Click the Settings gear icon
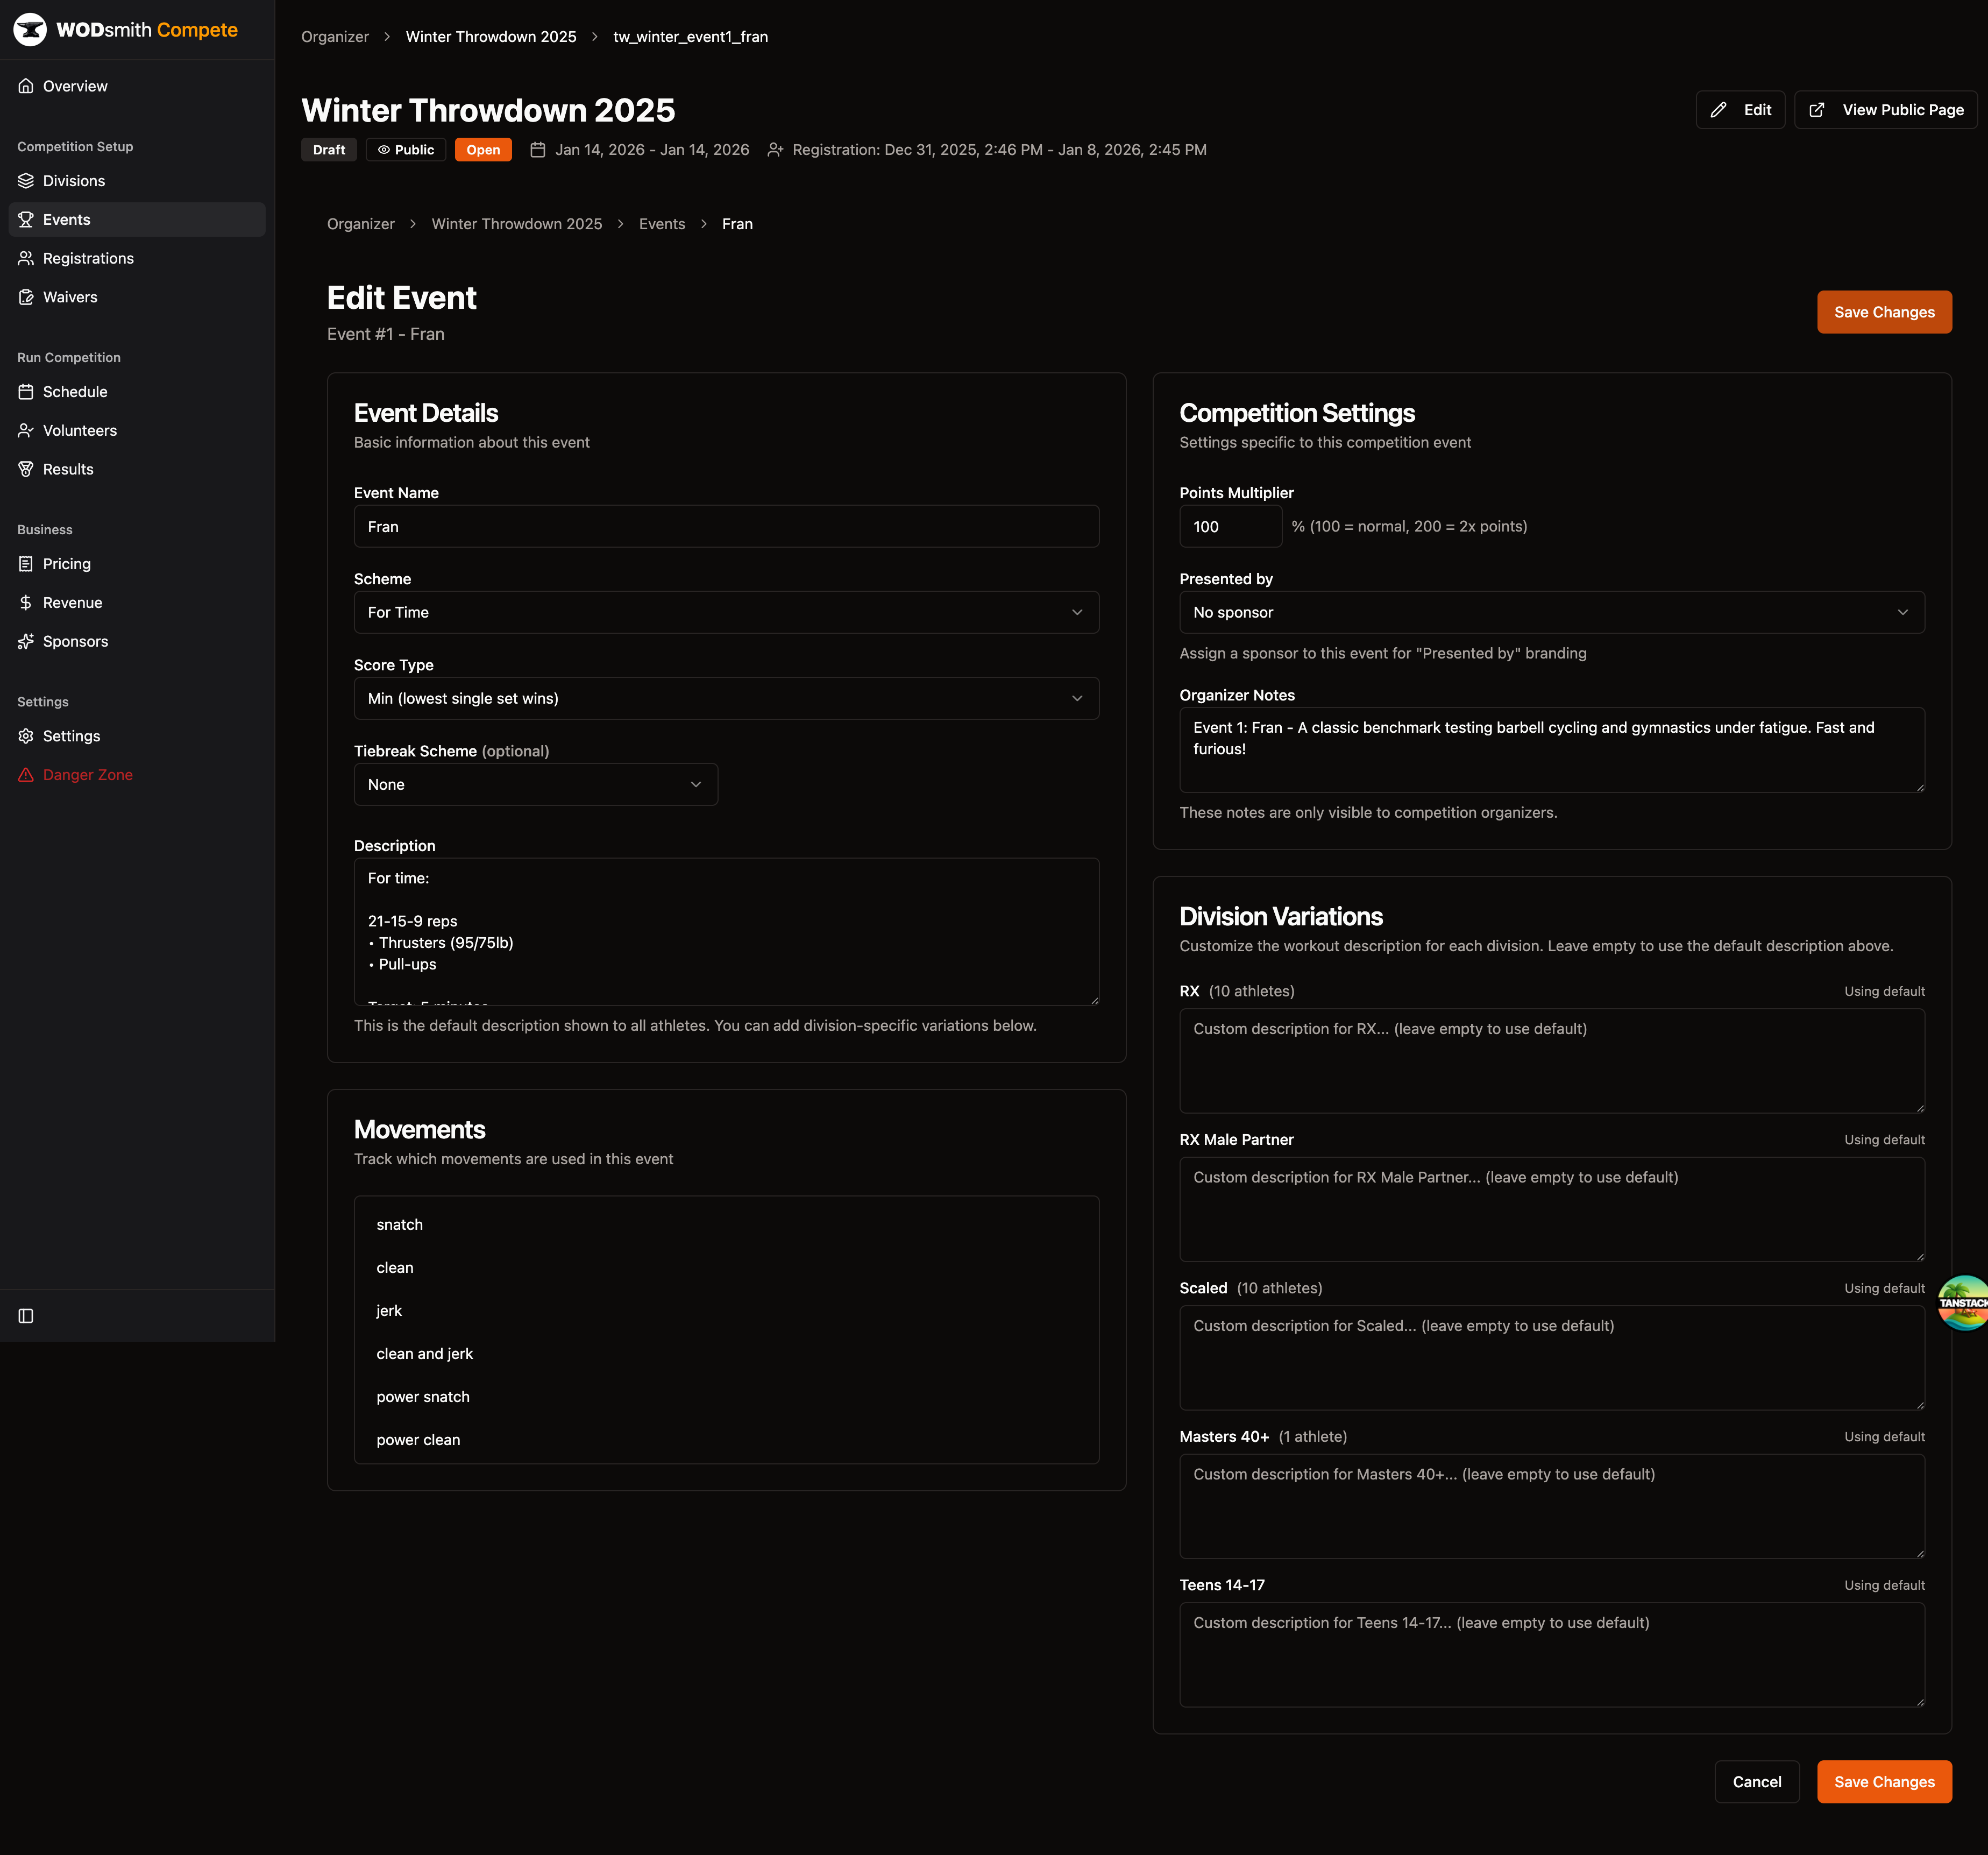1988x1855 pixels. 26,736
